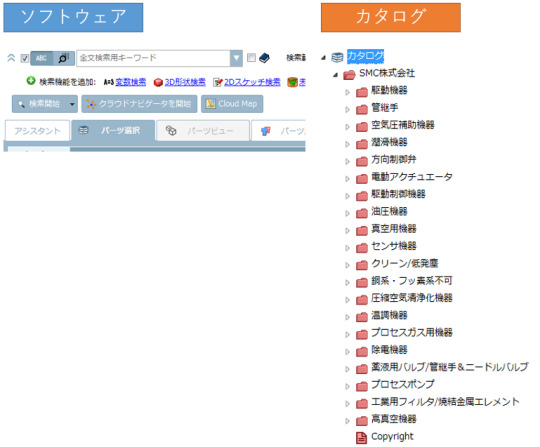Open the 変数検索 link
540x447 pixels.
131,82
